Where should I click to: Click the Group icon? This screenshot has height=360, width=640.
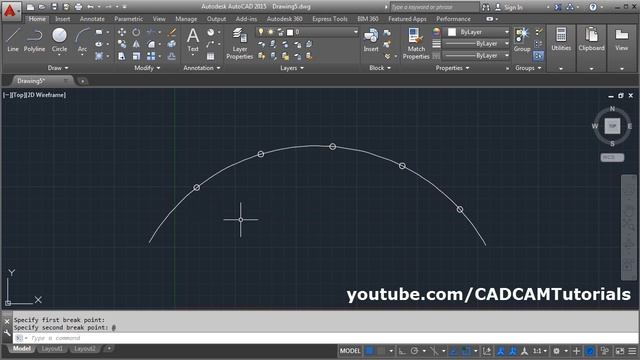coord(522,40)
